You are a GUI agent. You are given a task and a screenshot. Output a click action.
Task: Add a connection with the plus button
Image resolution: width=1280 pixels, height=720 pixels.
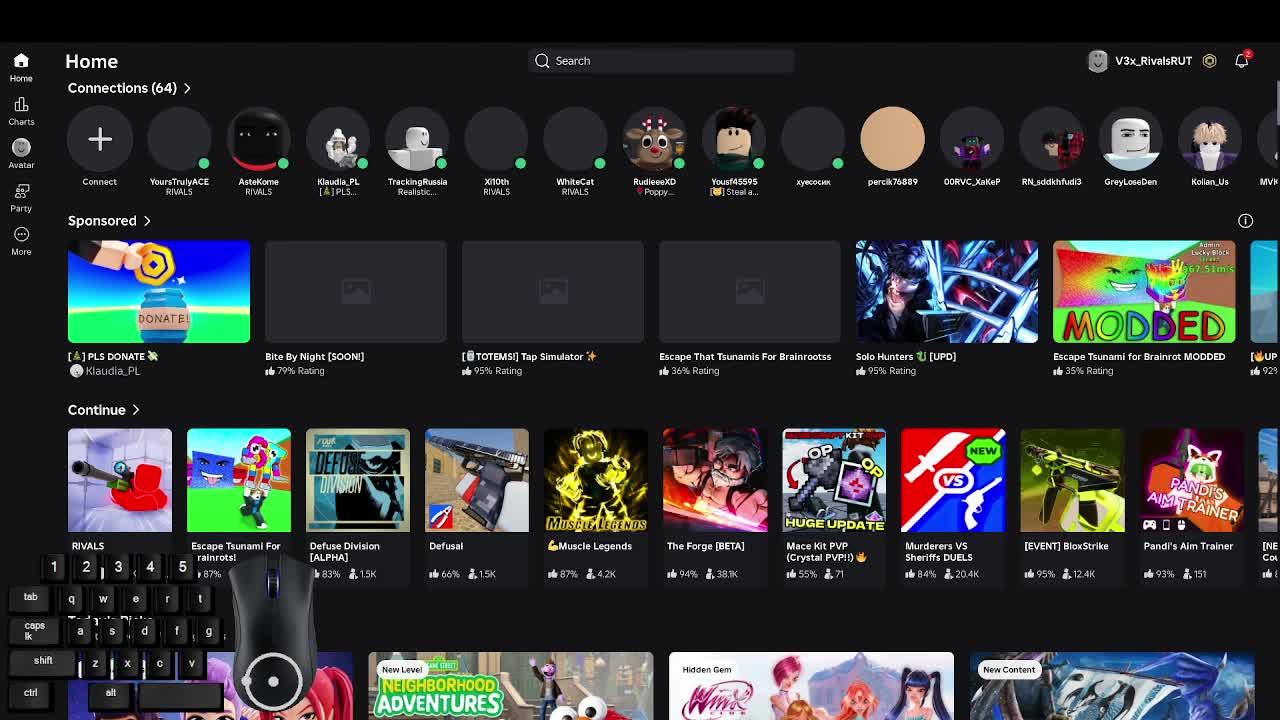100,139
